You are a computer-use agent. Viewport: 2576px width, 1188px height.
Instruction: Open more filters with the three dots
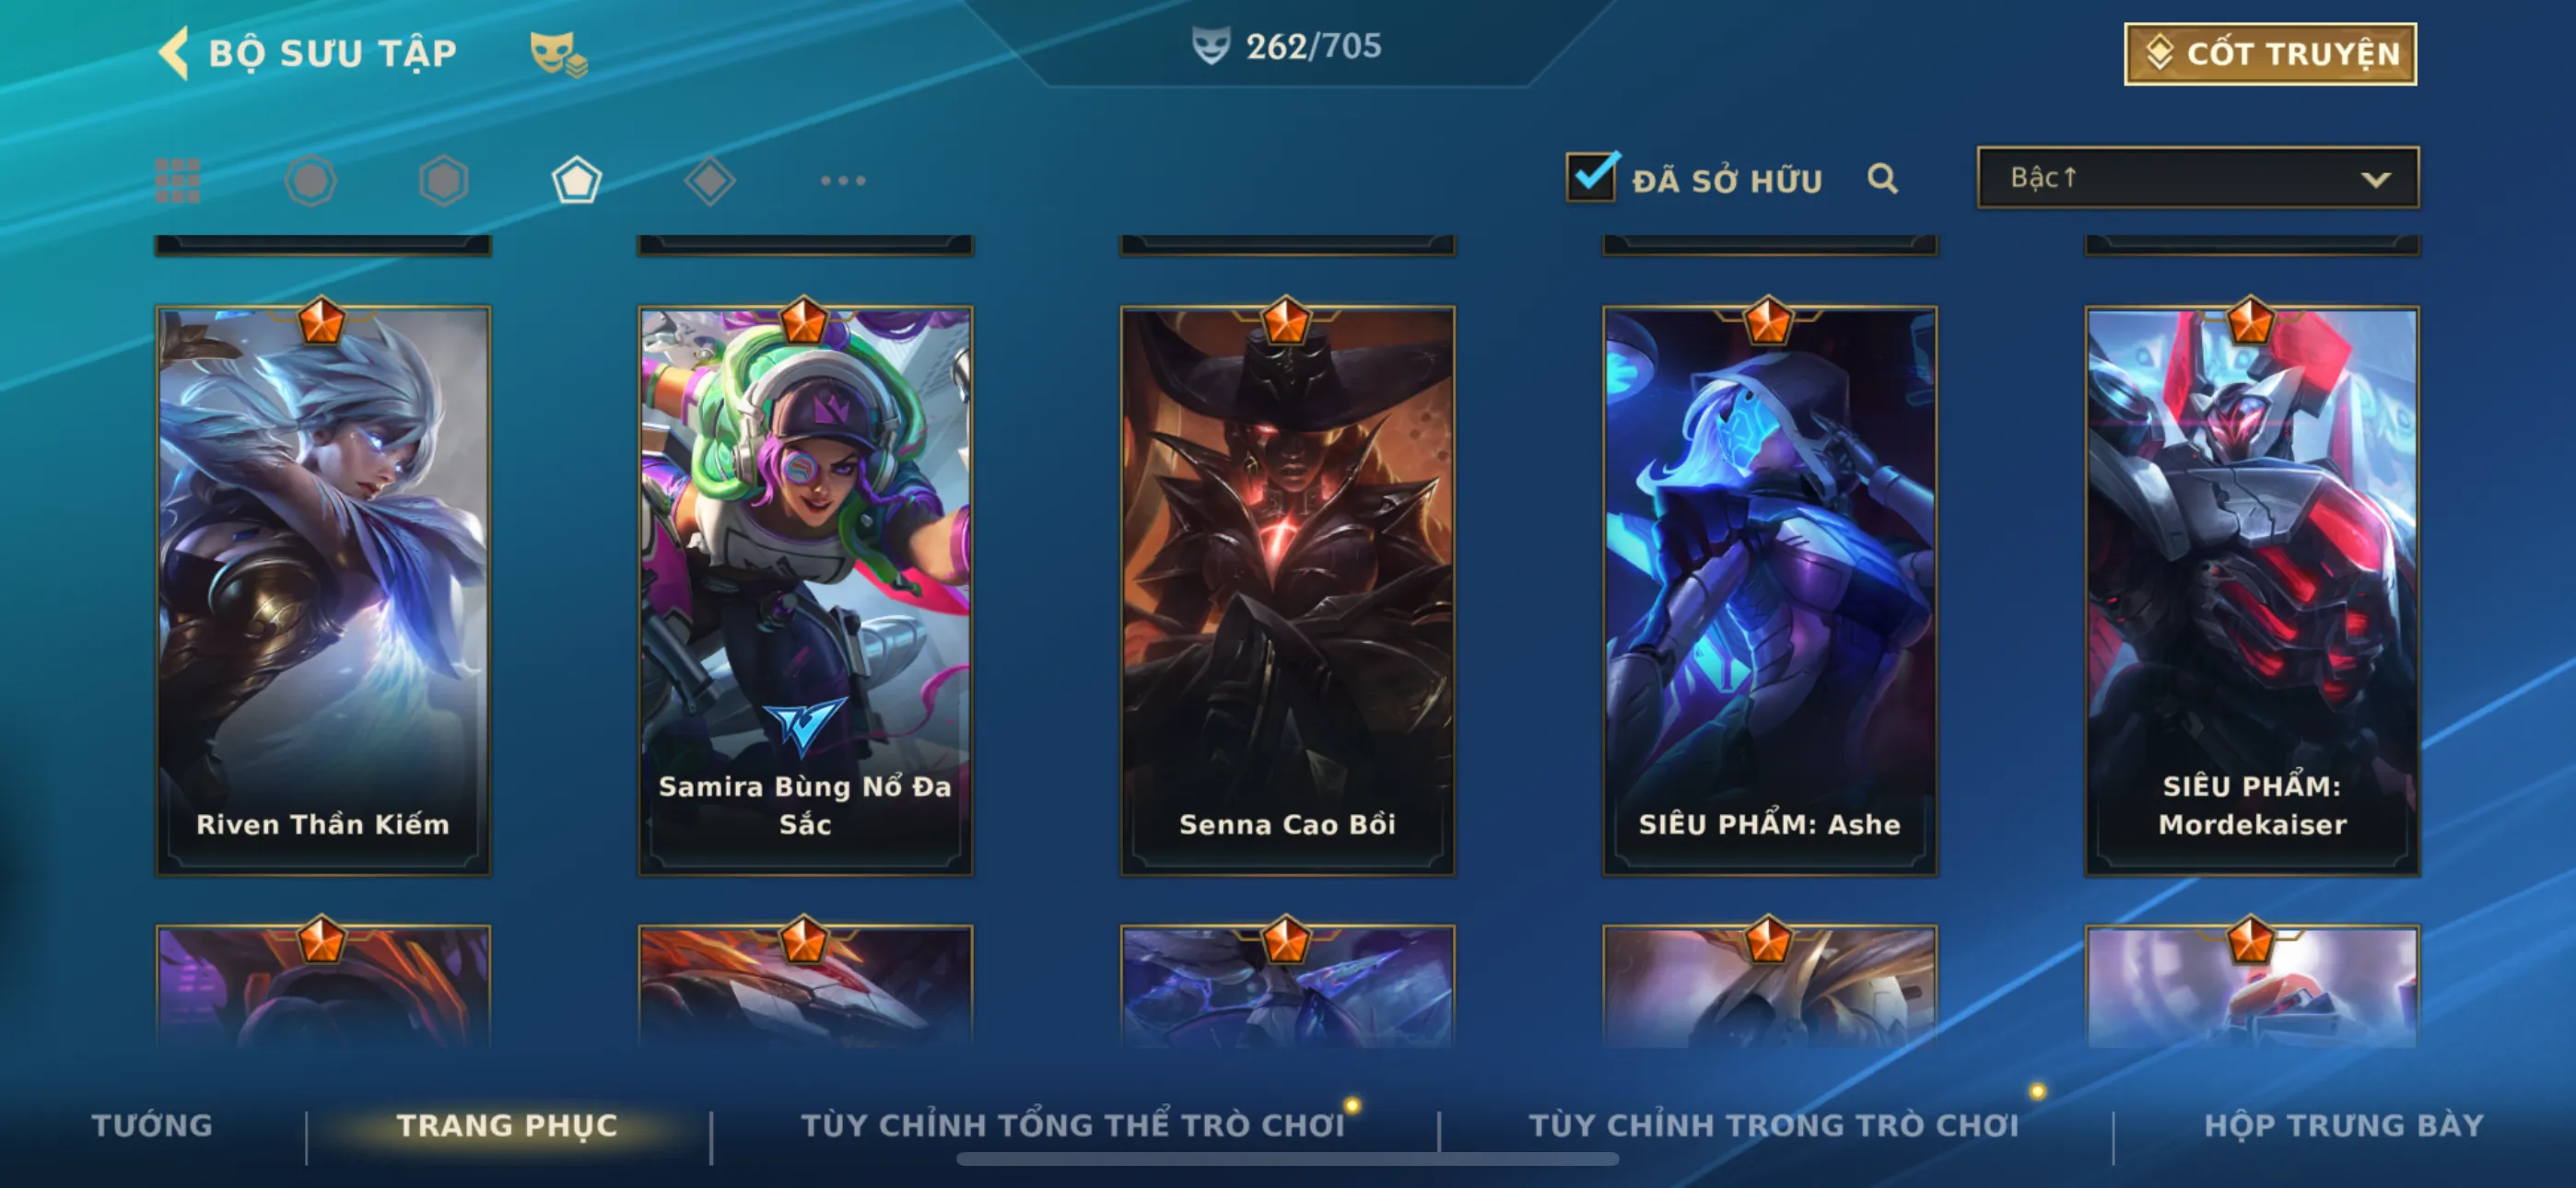pos(843,181)
